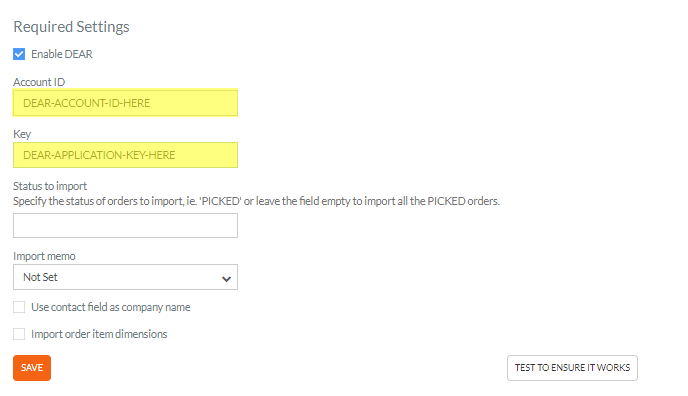The image size is (688, 396).
Task: Click the chevron arrow on Import memo
Action: 226,278
